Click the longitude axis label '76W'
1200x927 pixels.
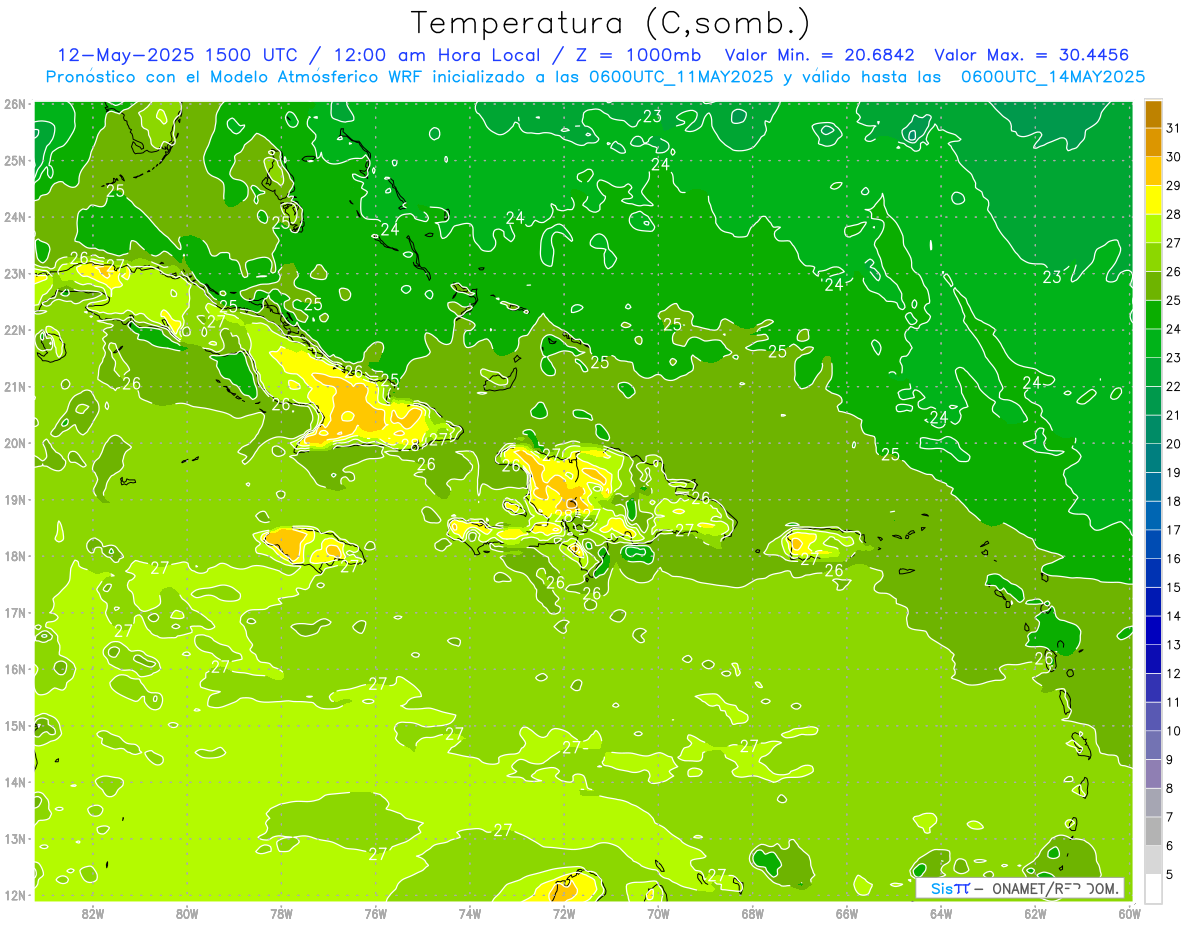tap(376, 913)
